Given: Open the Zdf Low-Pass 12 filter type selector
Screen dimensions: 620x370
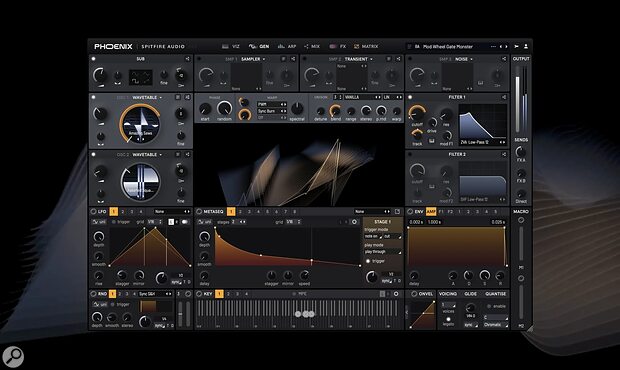Looking at the screenshot, I should coord(482,142).
